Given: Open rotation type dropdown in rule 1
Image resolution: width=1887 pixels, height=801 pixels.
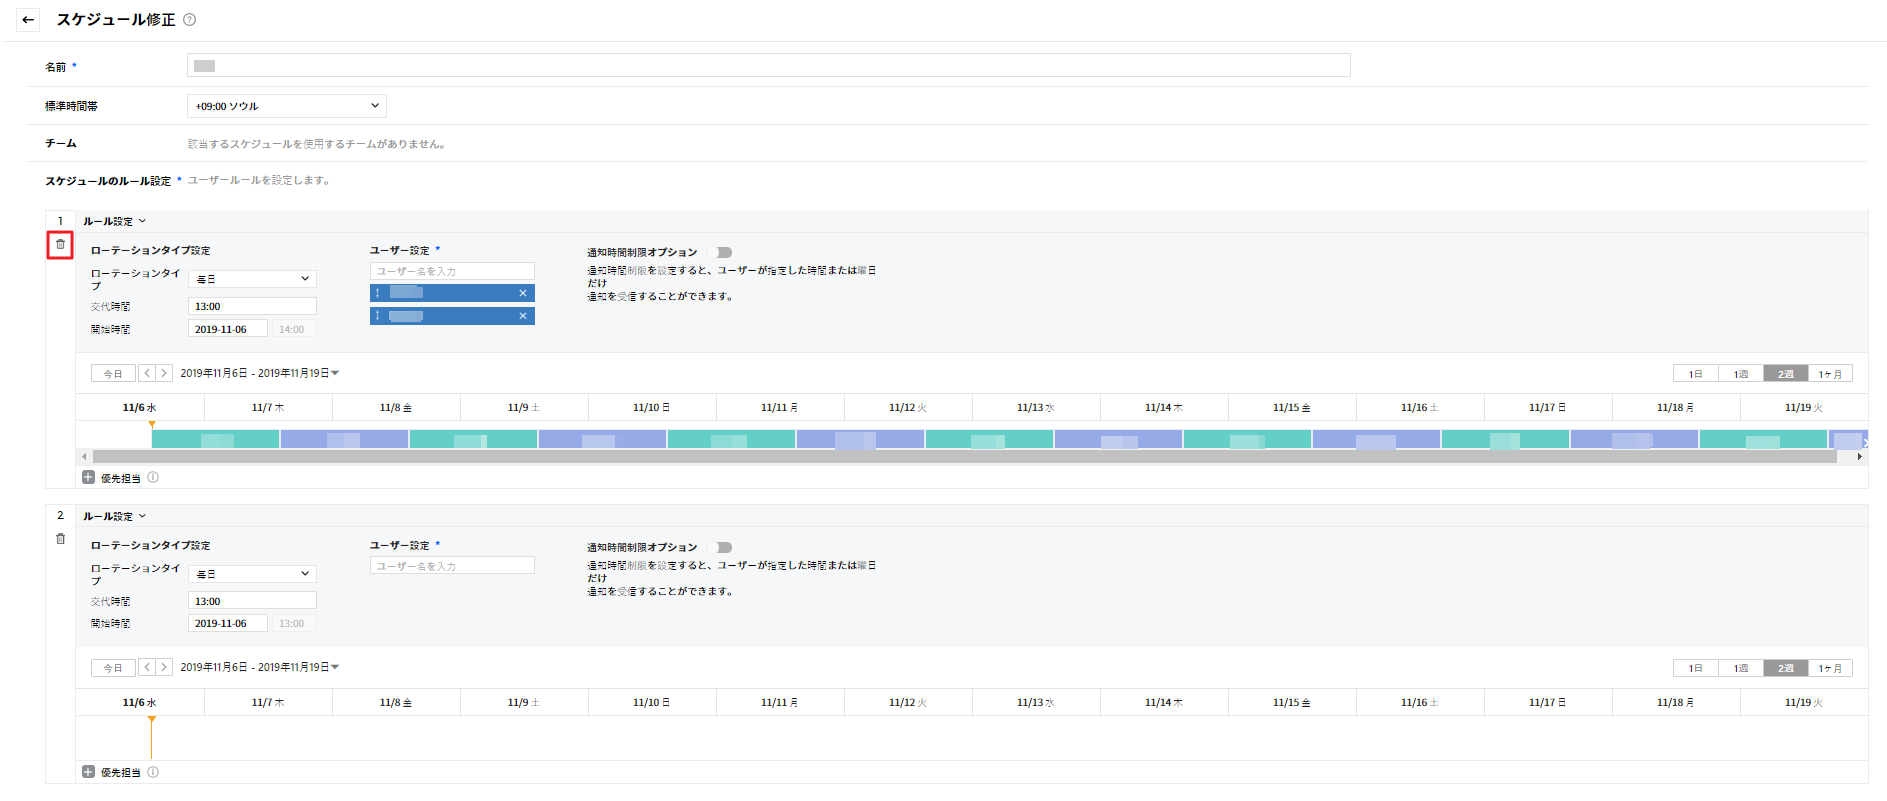Looking at the screenshot, I should (x=252, y=279).
